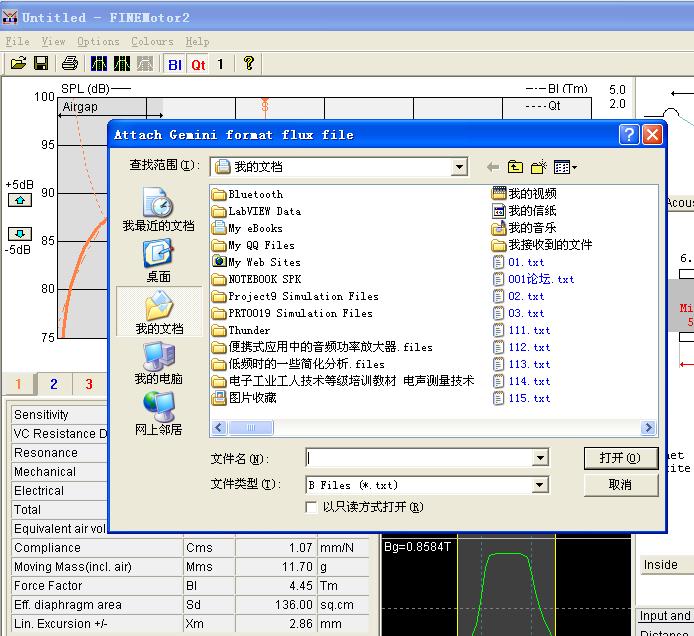Open 我的电脑 places shortcut

pos(158,364)
